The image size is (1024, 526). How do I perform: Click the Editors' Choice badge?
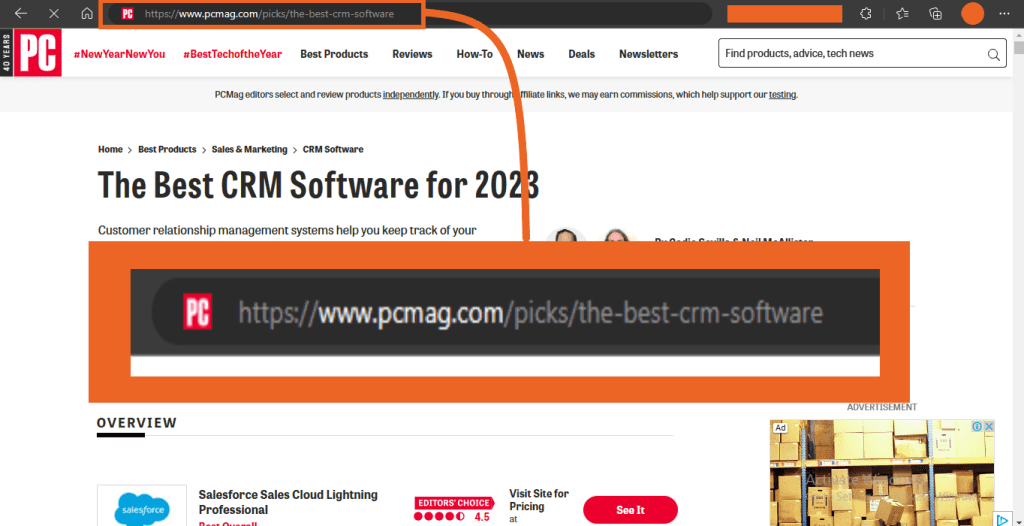453,503
